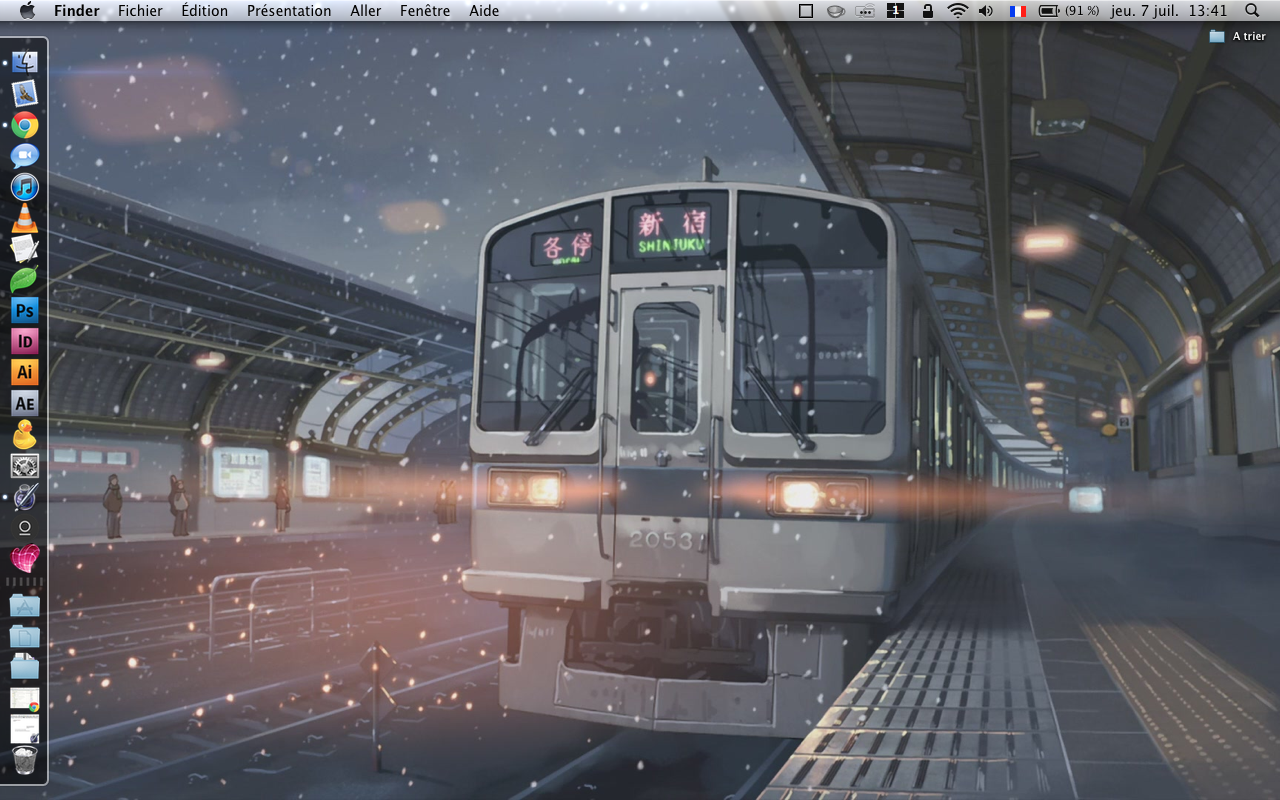The image size is (1280, 800).
Task: Open TextEdit from the Dock
Action: point(24,248)
